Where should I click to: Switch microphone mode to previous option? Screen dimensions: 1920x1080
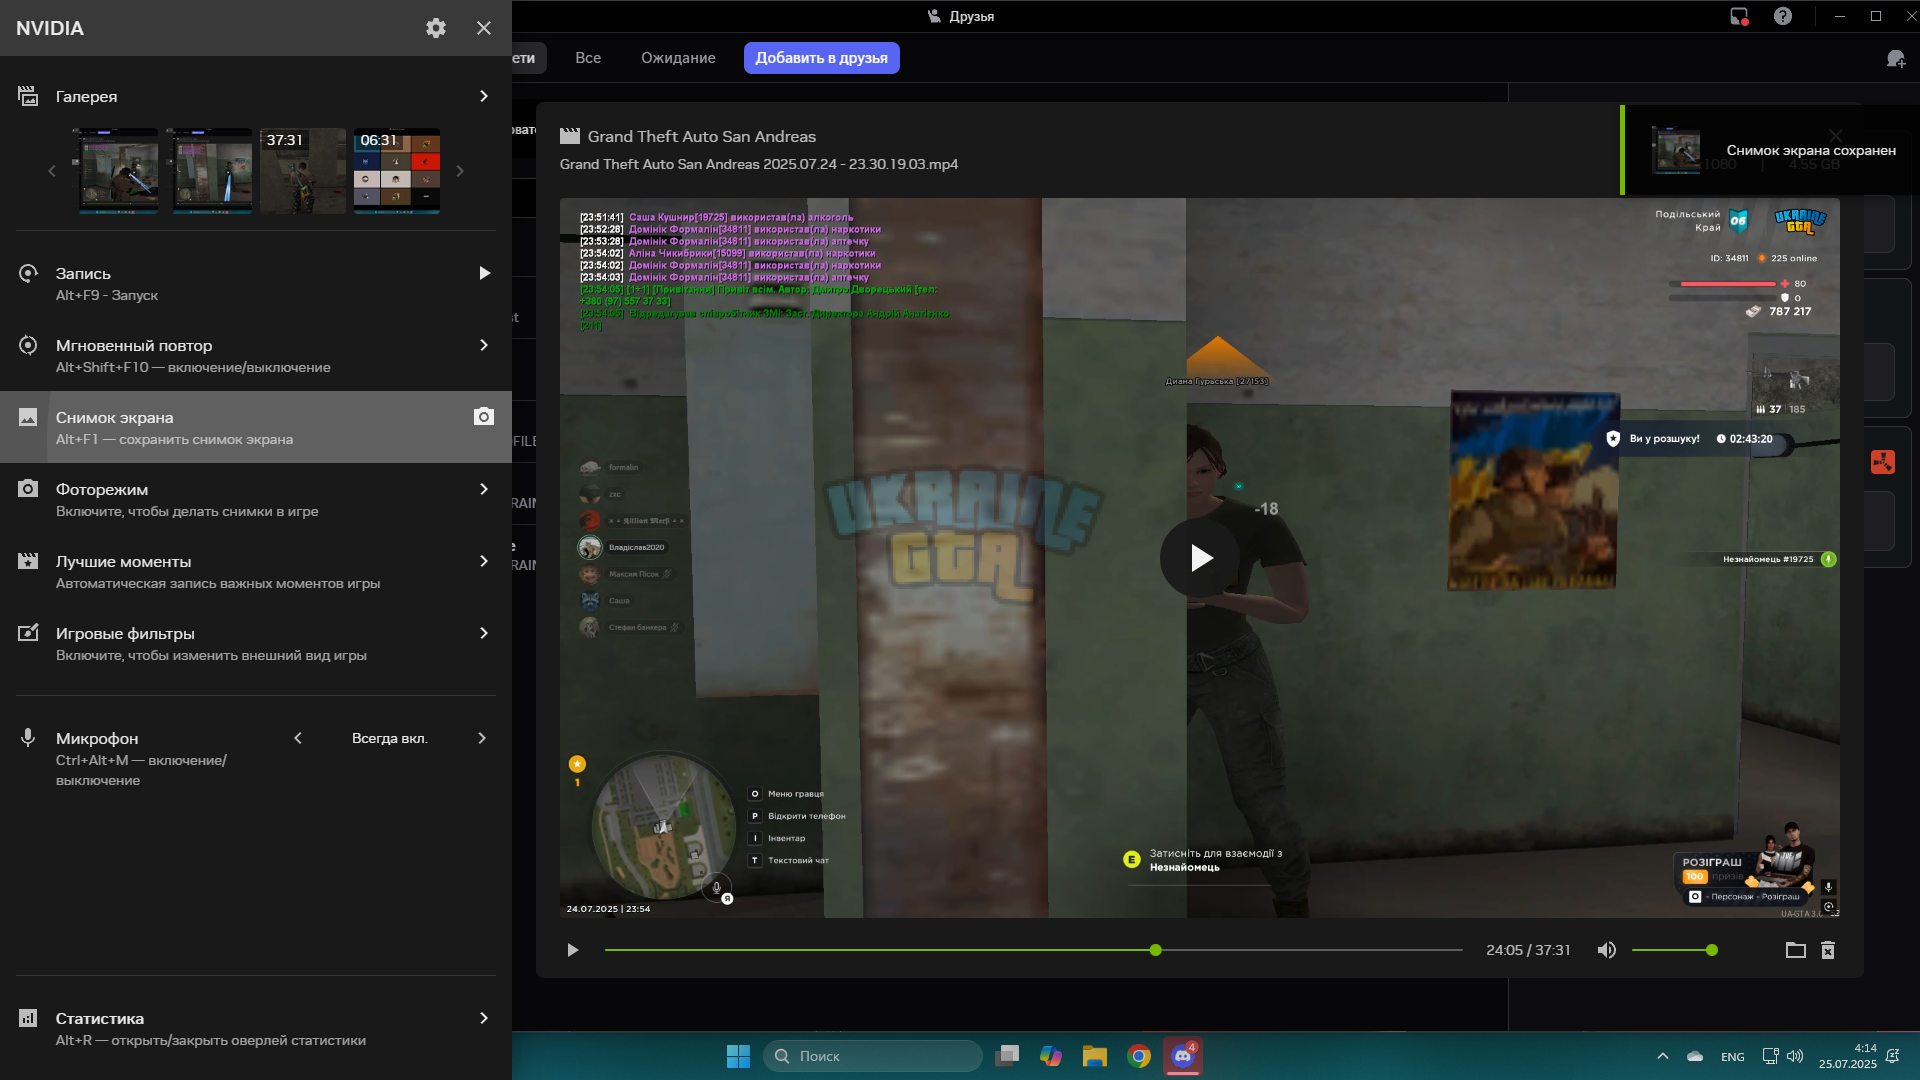pos(298,738)
